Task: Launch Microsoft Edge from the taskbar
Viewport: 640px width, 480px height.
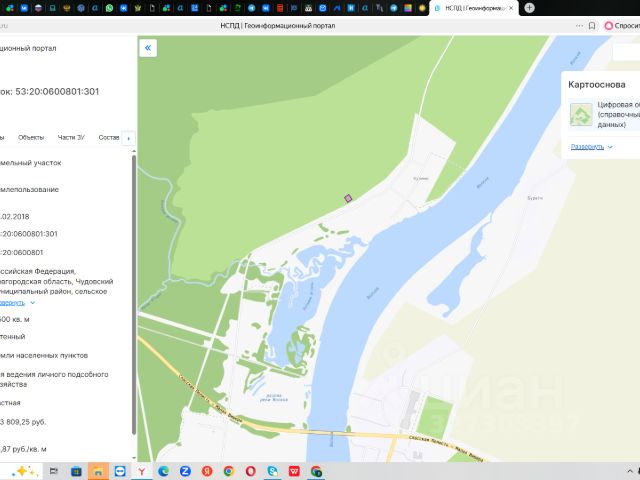Action: (x=164, y=471)
